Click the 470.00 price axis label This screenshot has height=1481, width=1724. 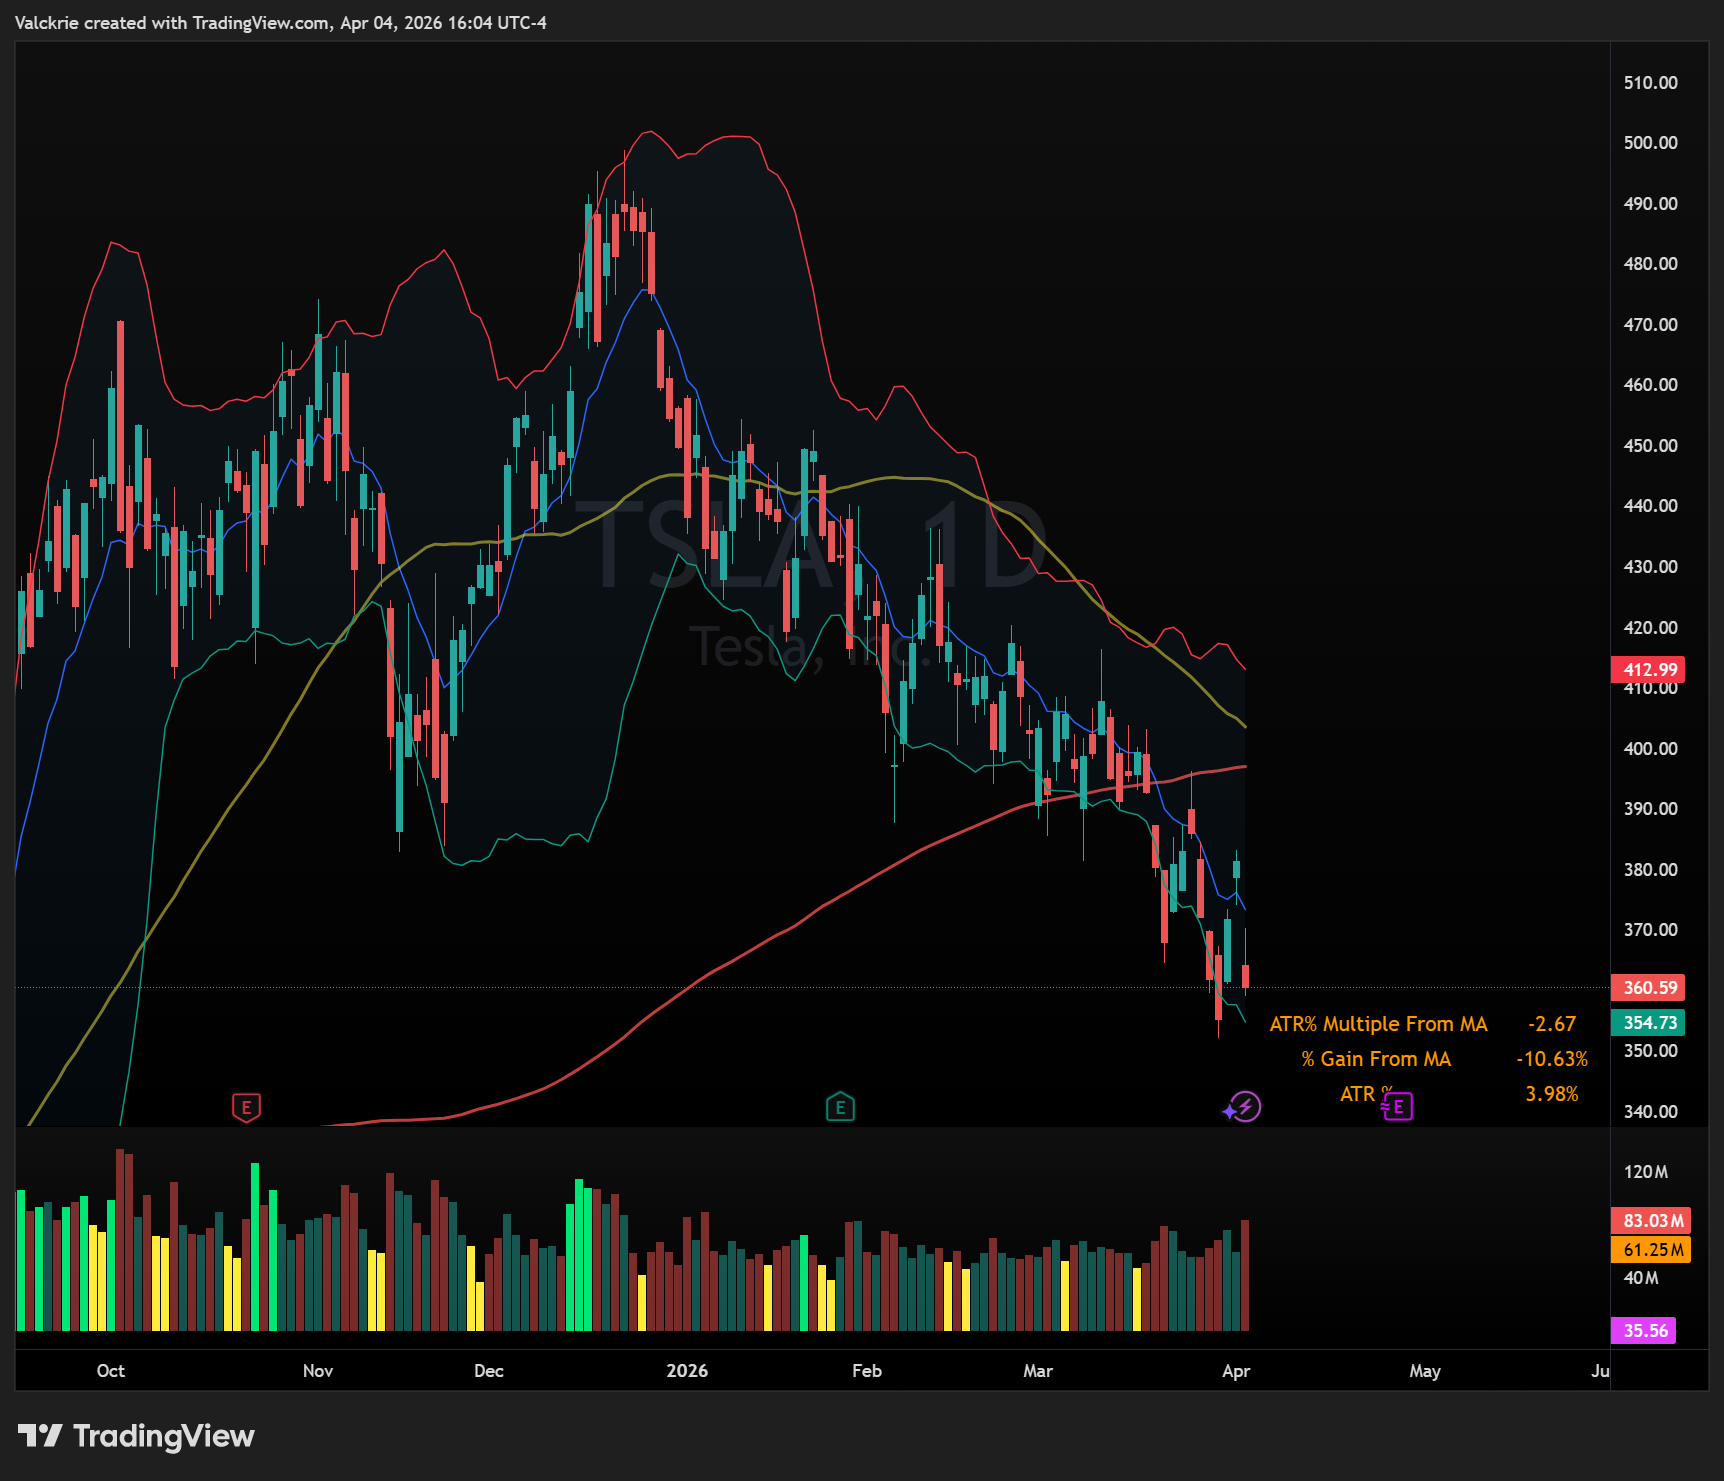(1651, 325)
